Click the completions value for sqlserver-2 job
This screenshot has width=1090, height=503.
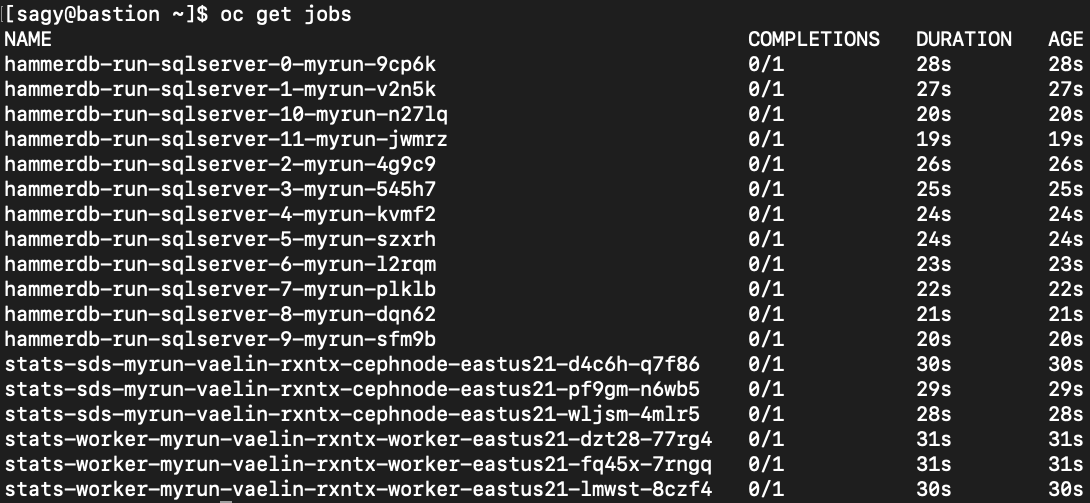tap(766, 165)
